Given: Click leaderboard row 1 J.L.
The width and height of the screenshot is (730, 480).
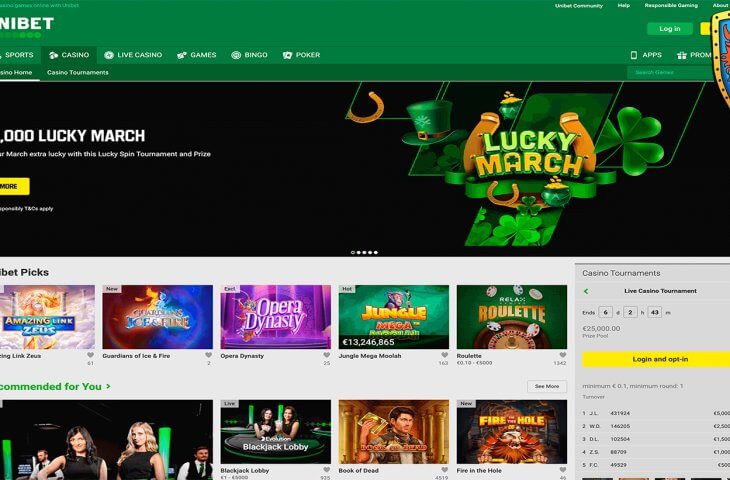Looking at the screenshot, I should coord(656,413).
